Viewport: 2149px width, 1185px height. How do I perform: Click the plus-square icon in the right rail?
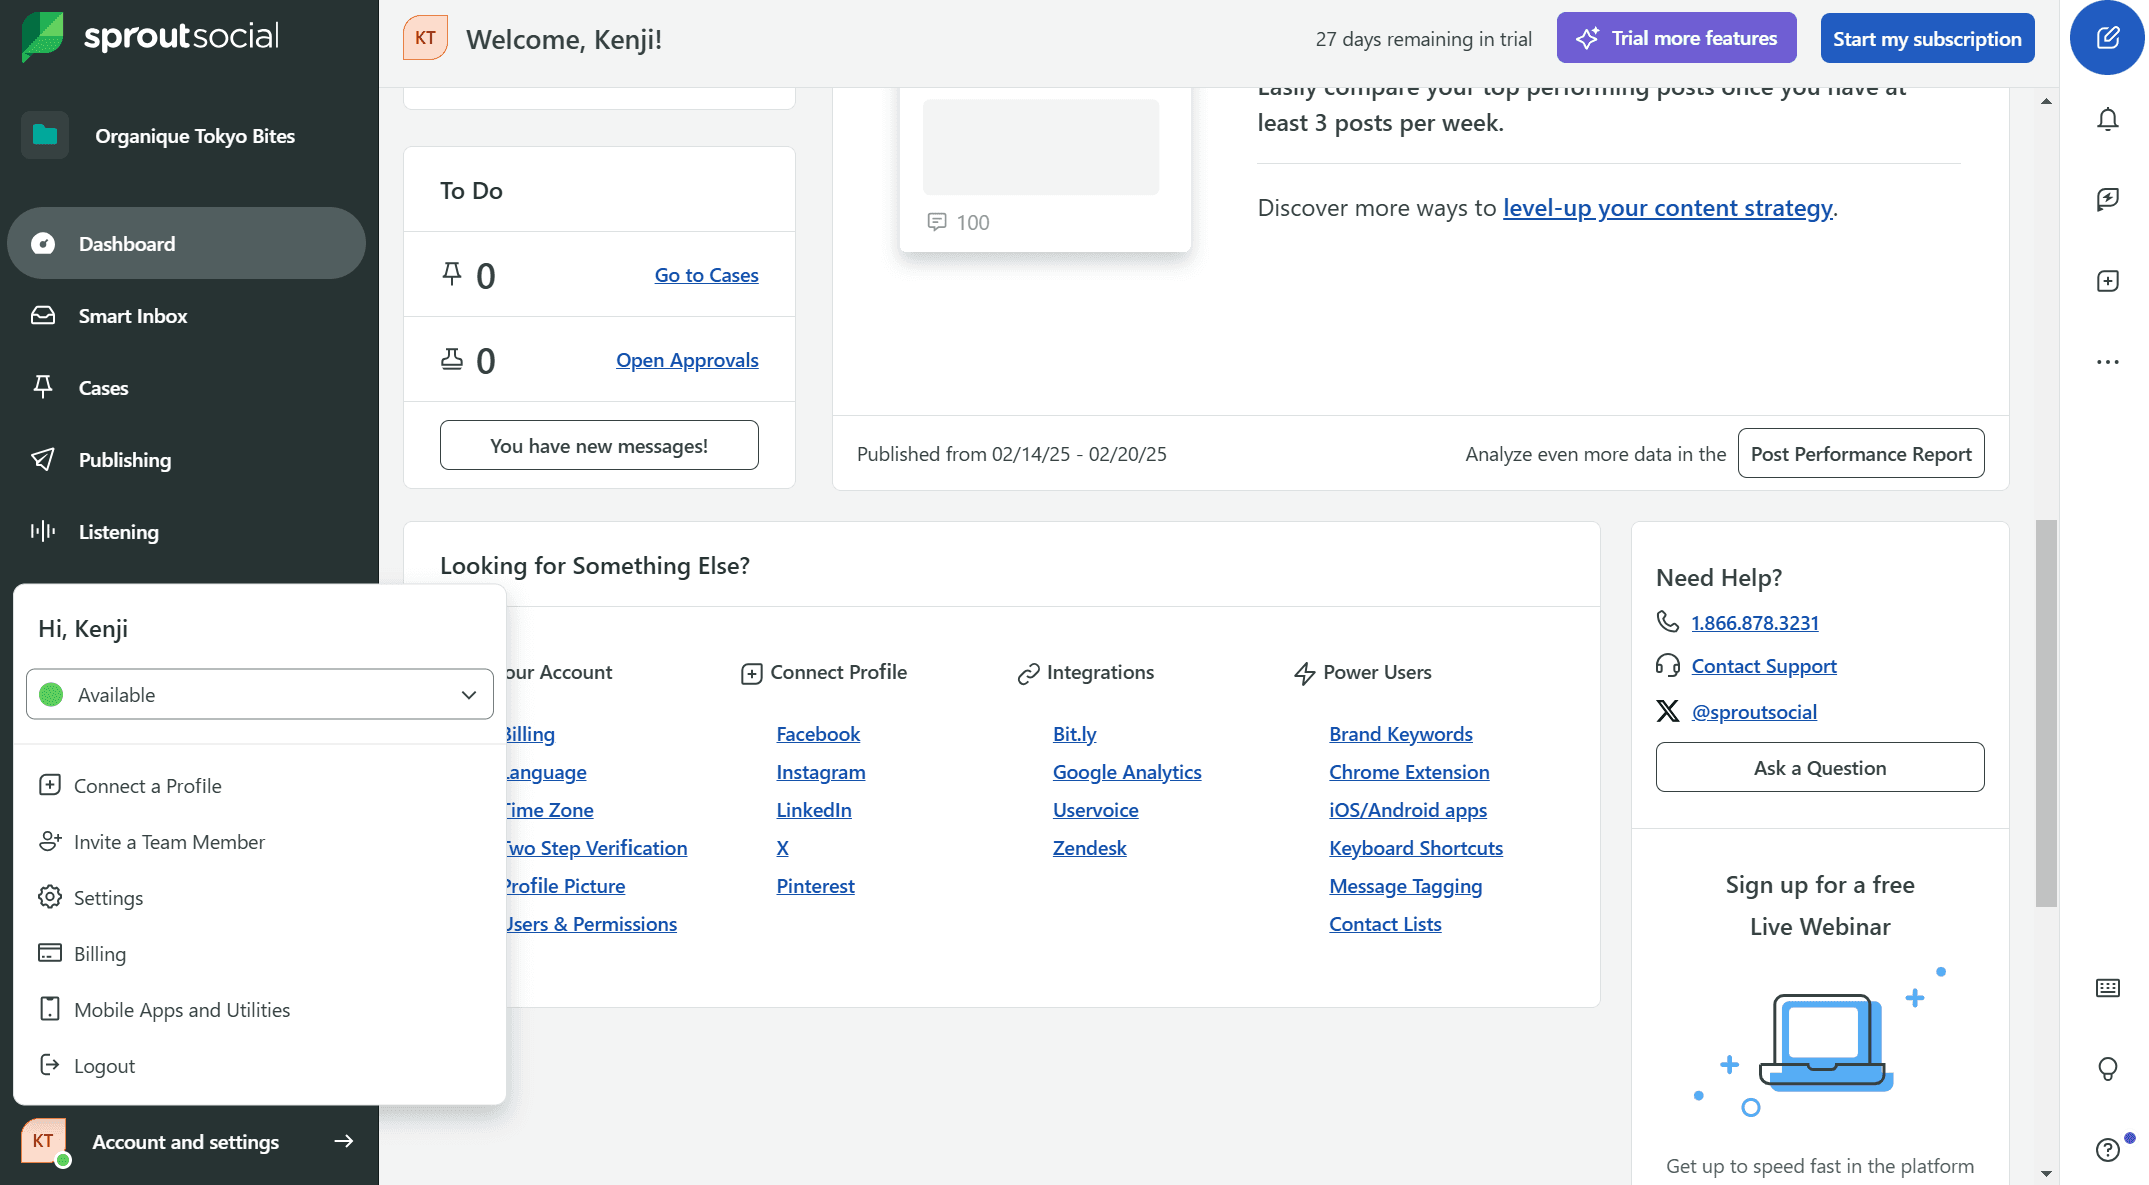[2107, 281]
